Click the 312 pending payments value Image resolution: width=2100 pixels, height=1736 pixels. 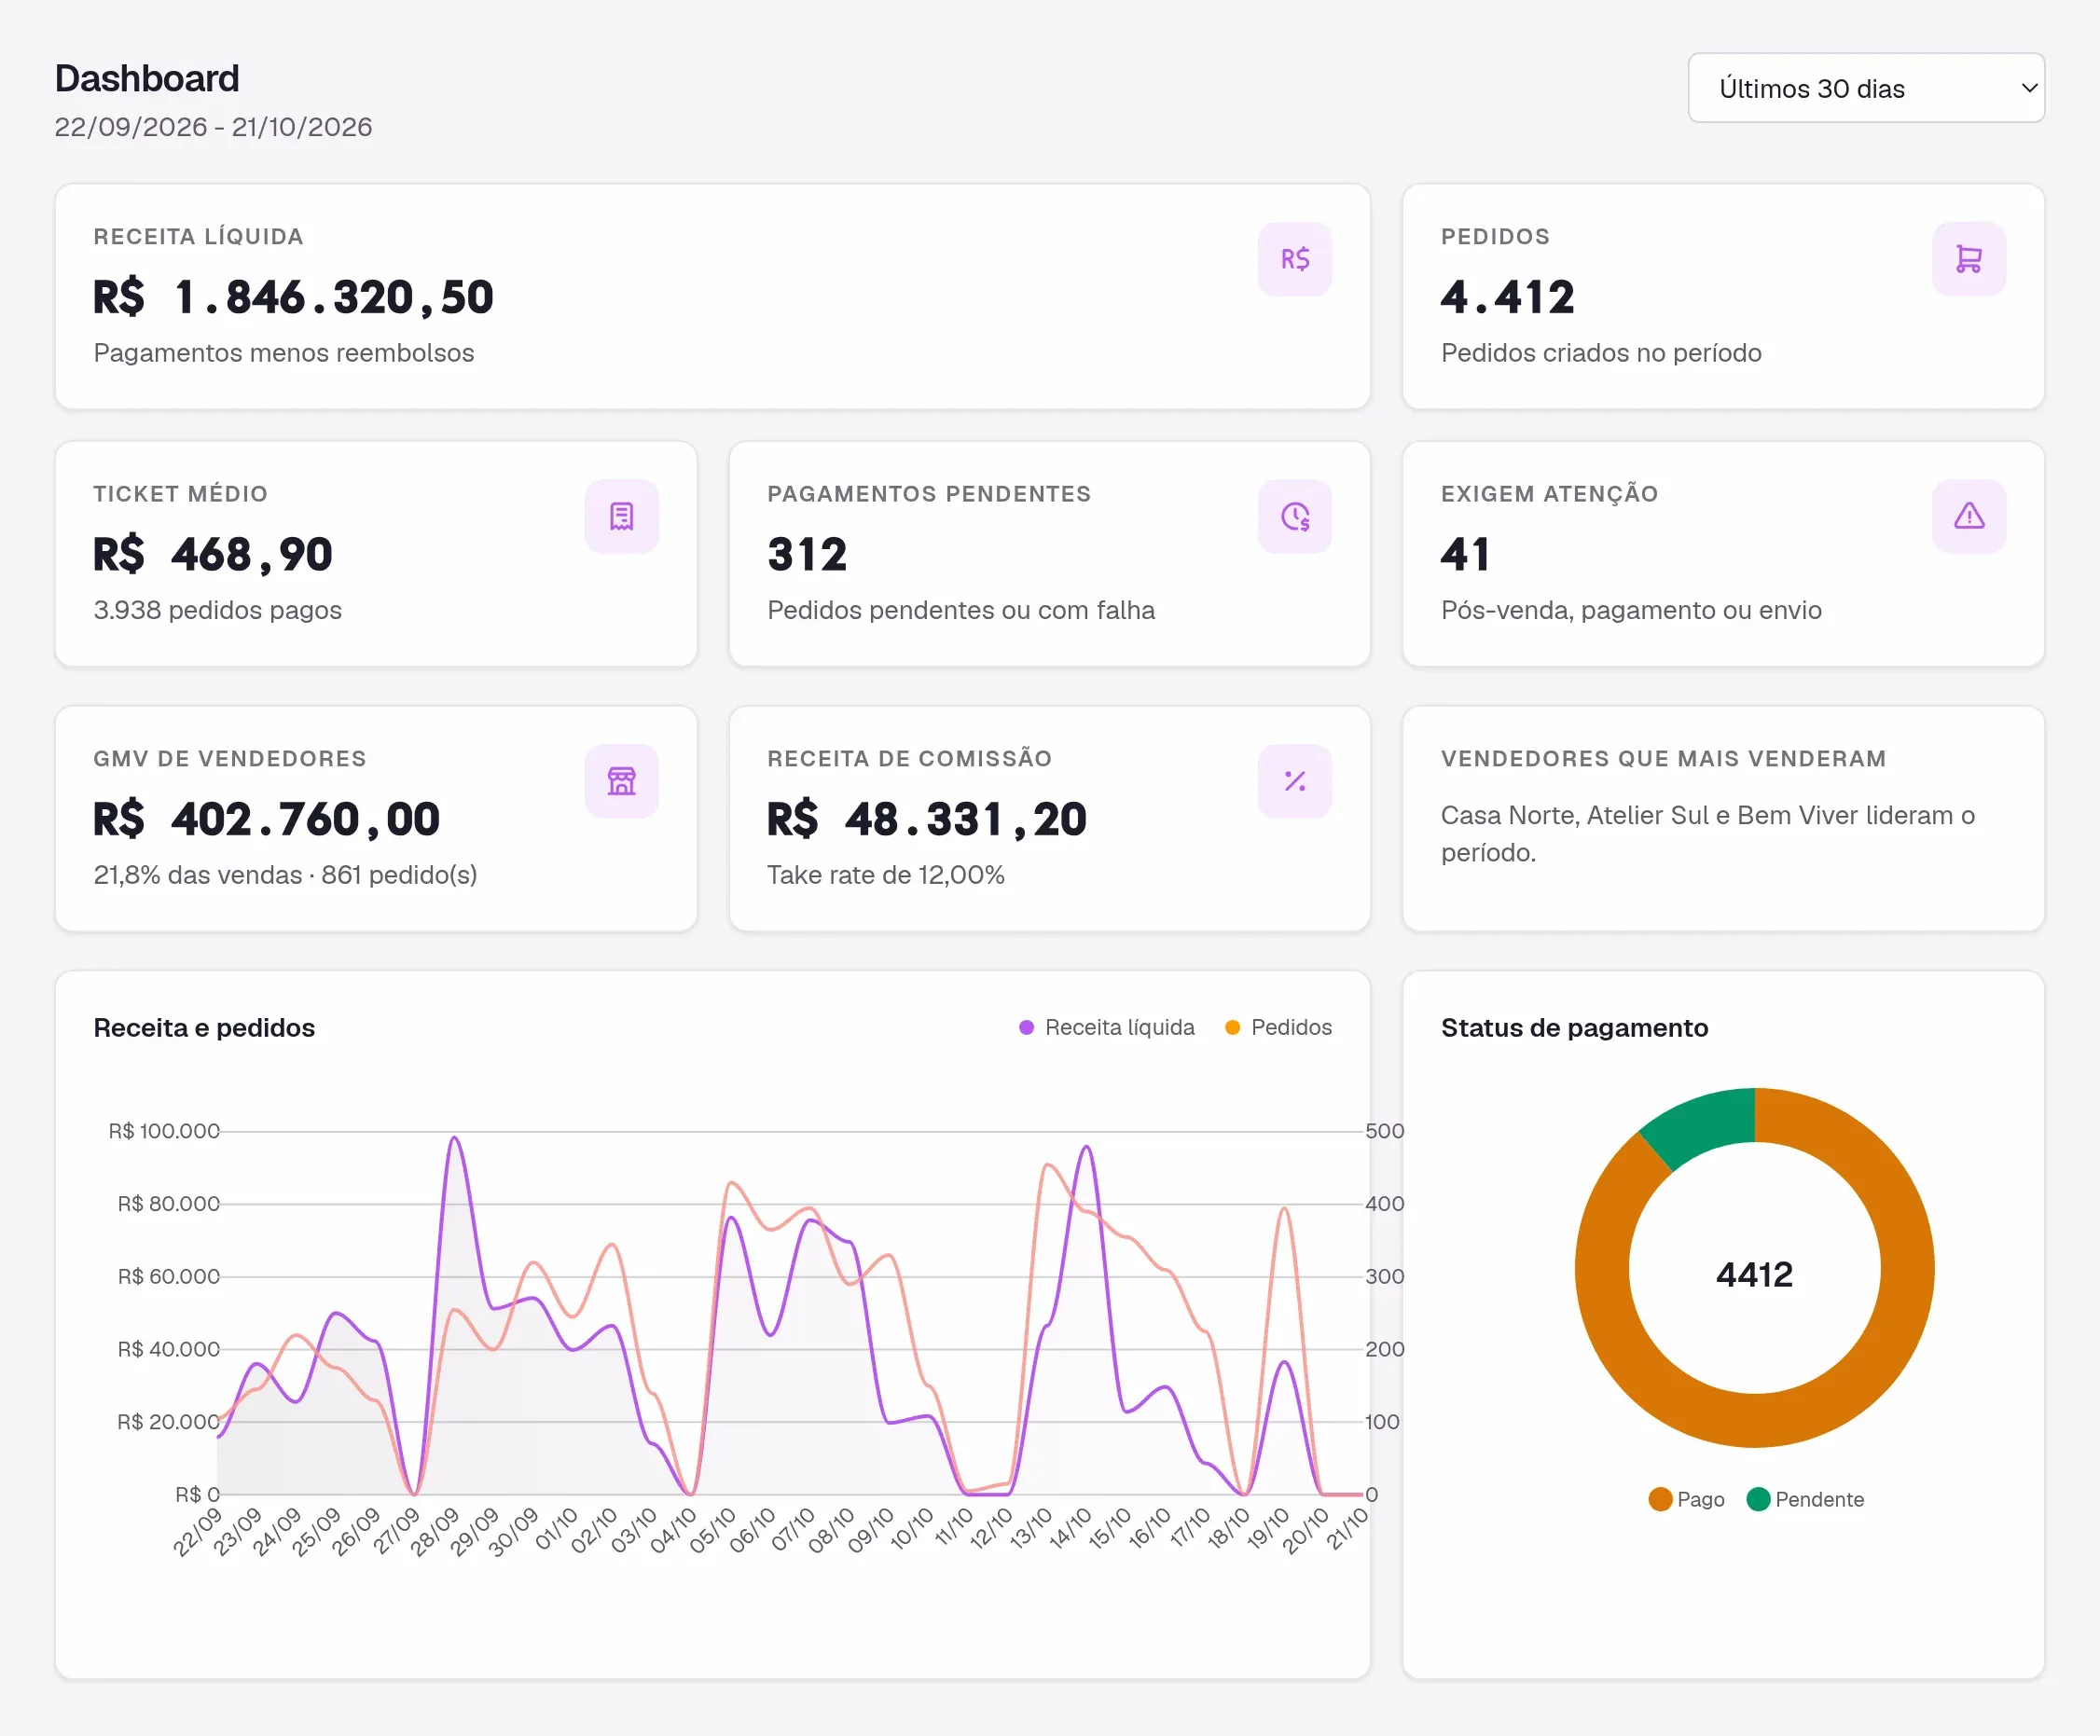[x=807, y=554]
